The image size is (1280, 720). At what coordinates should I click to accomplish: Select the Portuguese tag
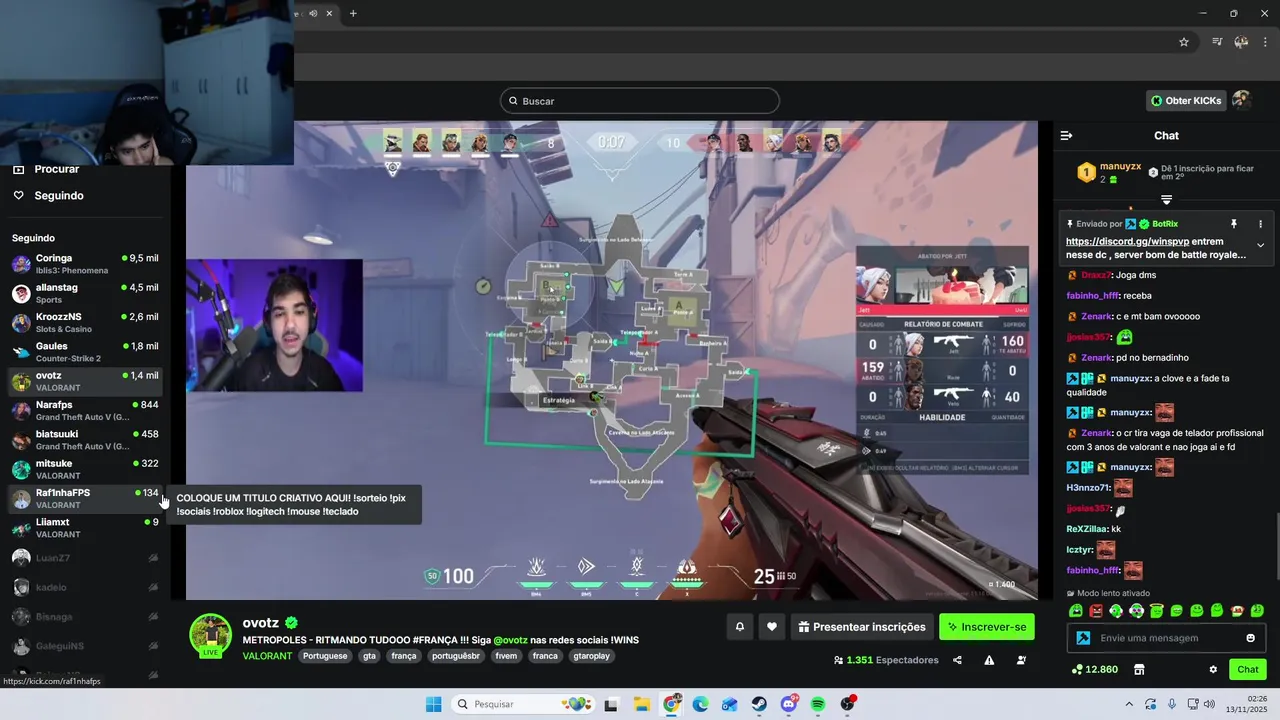click(x=325, y=656)
